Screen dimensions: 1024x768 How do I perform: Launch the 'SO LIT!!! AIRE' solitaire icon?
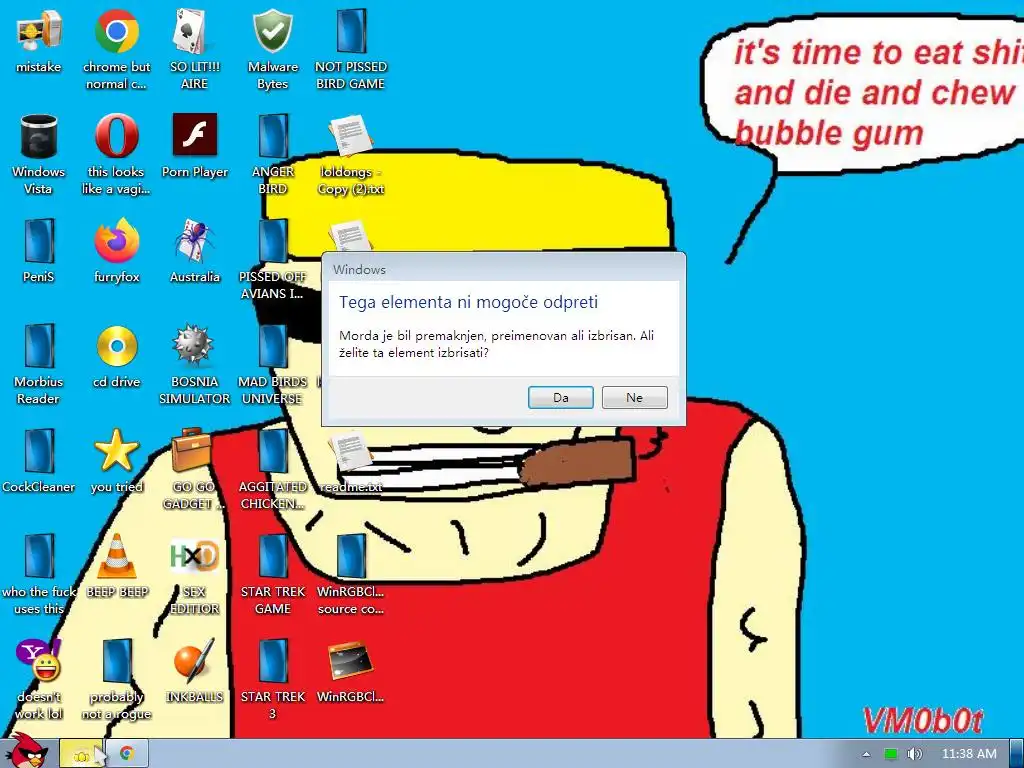tap(195, 49)
